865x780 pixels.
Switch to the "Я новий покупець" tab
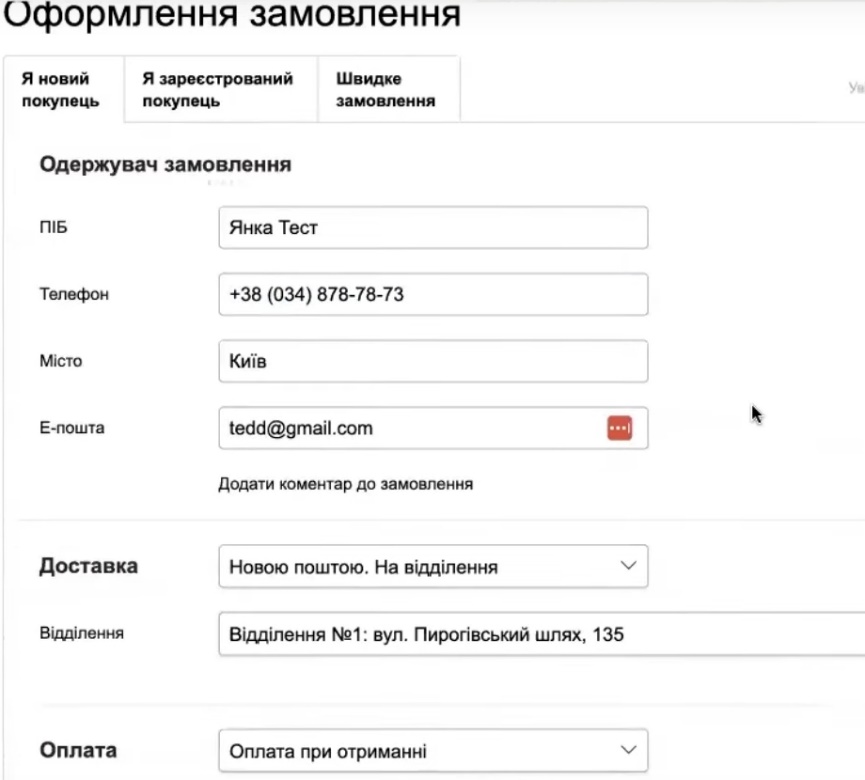[x=62, y=90]
